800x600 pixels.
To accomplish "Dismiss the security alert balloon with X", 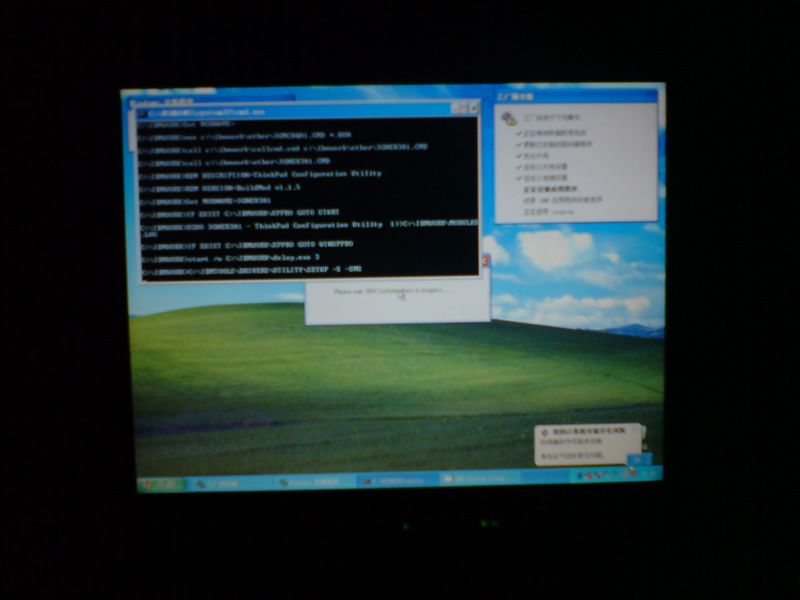I will pos(635,431).
